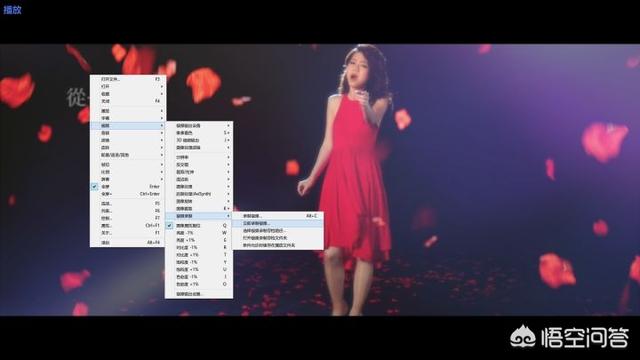The width and height of the screenshot is (640, 360).
Task: Click the 悟空问答 watermark logo
Action: 569,337
